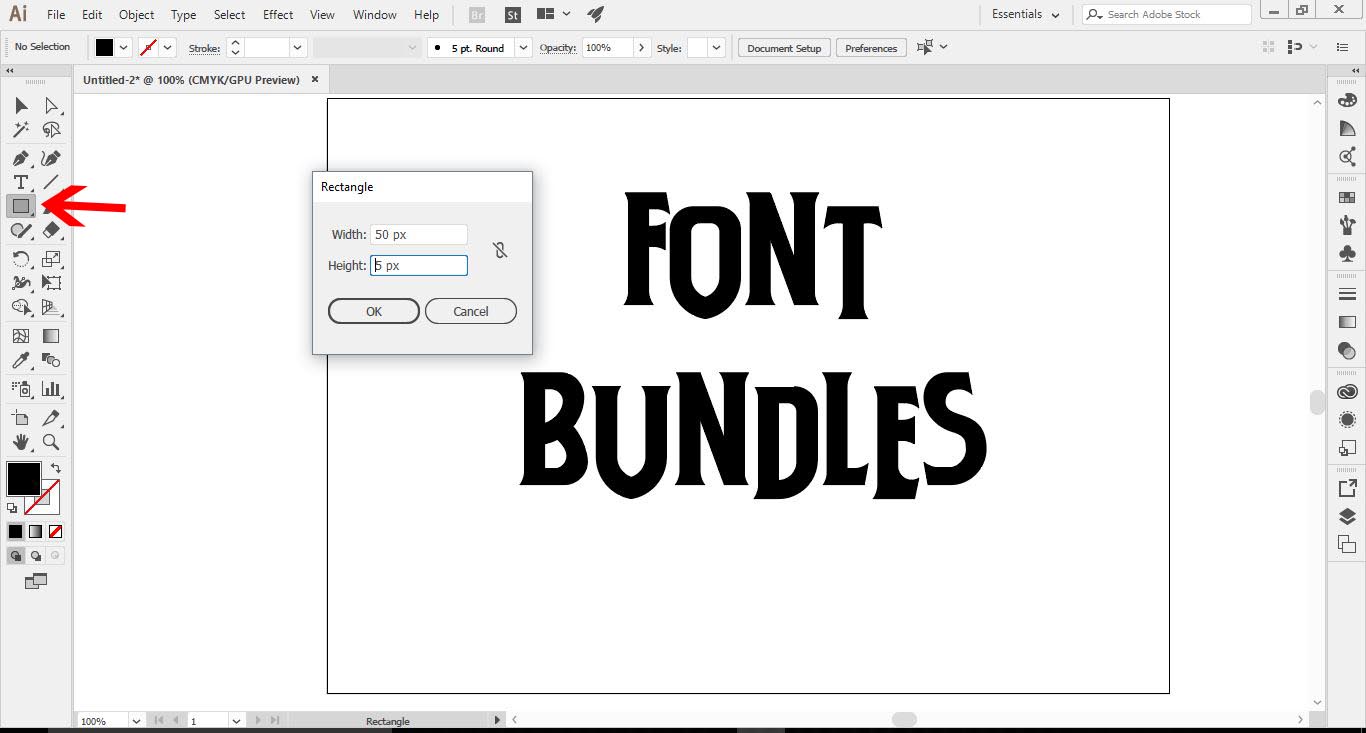Open the Creative Cloud Libraries panel
Screen dimensions: 1366x733
pyautogui.click(x=1347, y=392)
